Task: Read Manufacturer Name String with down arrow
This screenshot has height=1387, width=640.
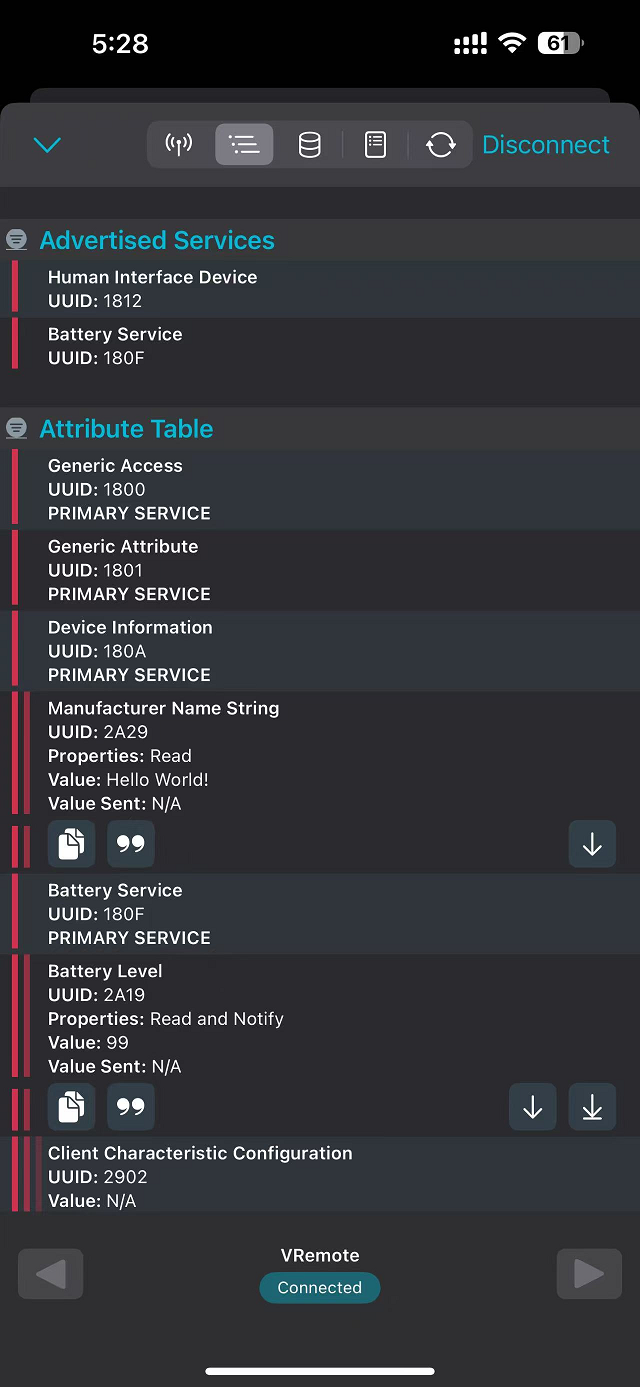Action: tap(592, 845)
